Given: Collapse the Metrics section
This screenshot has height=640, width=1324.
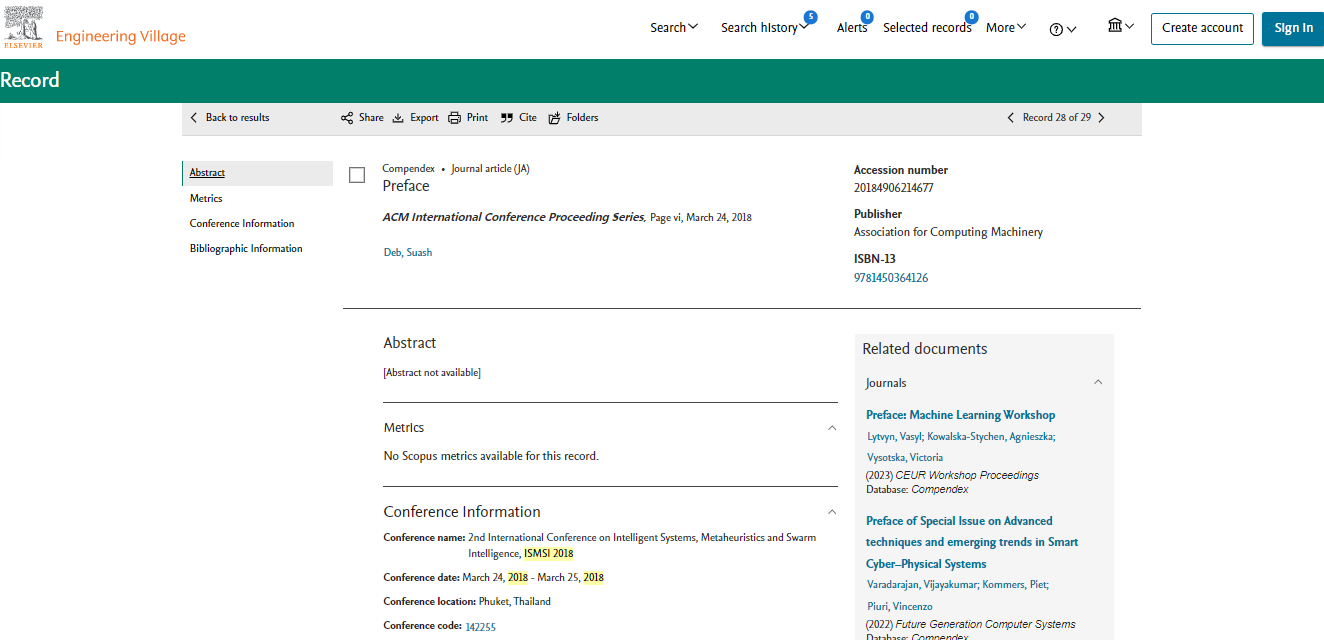Looking at the screenshot, I should click(832, 428).
